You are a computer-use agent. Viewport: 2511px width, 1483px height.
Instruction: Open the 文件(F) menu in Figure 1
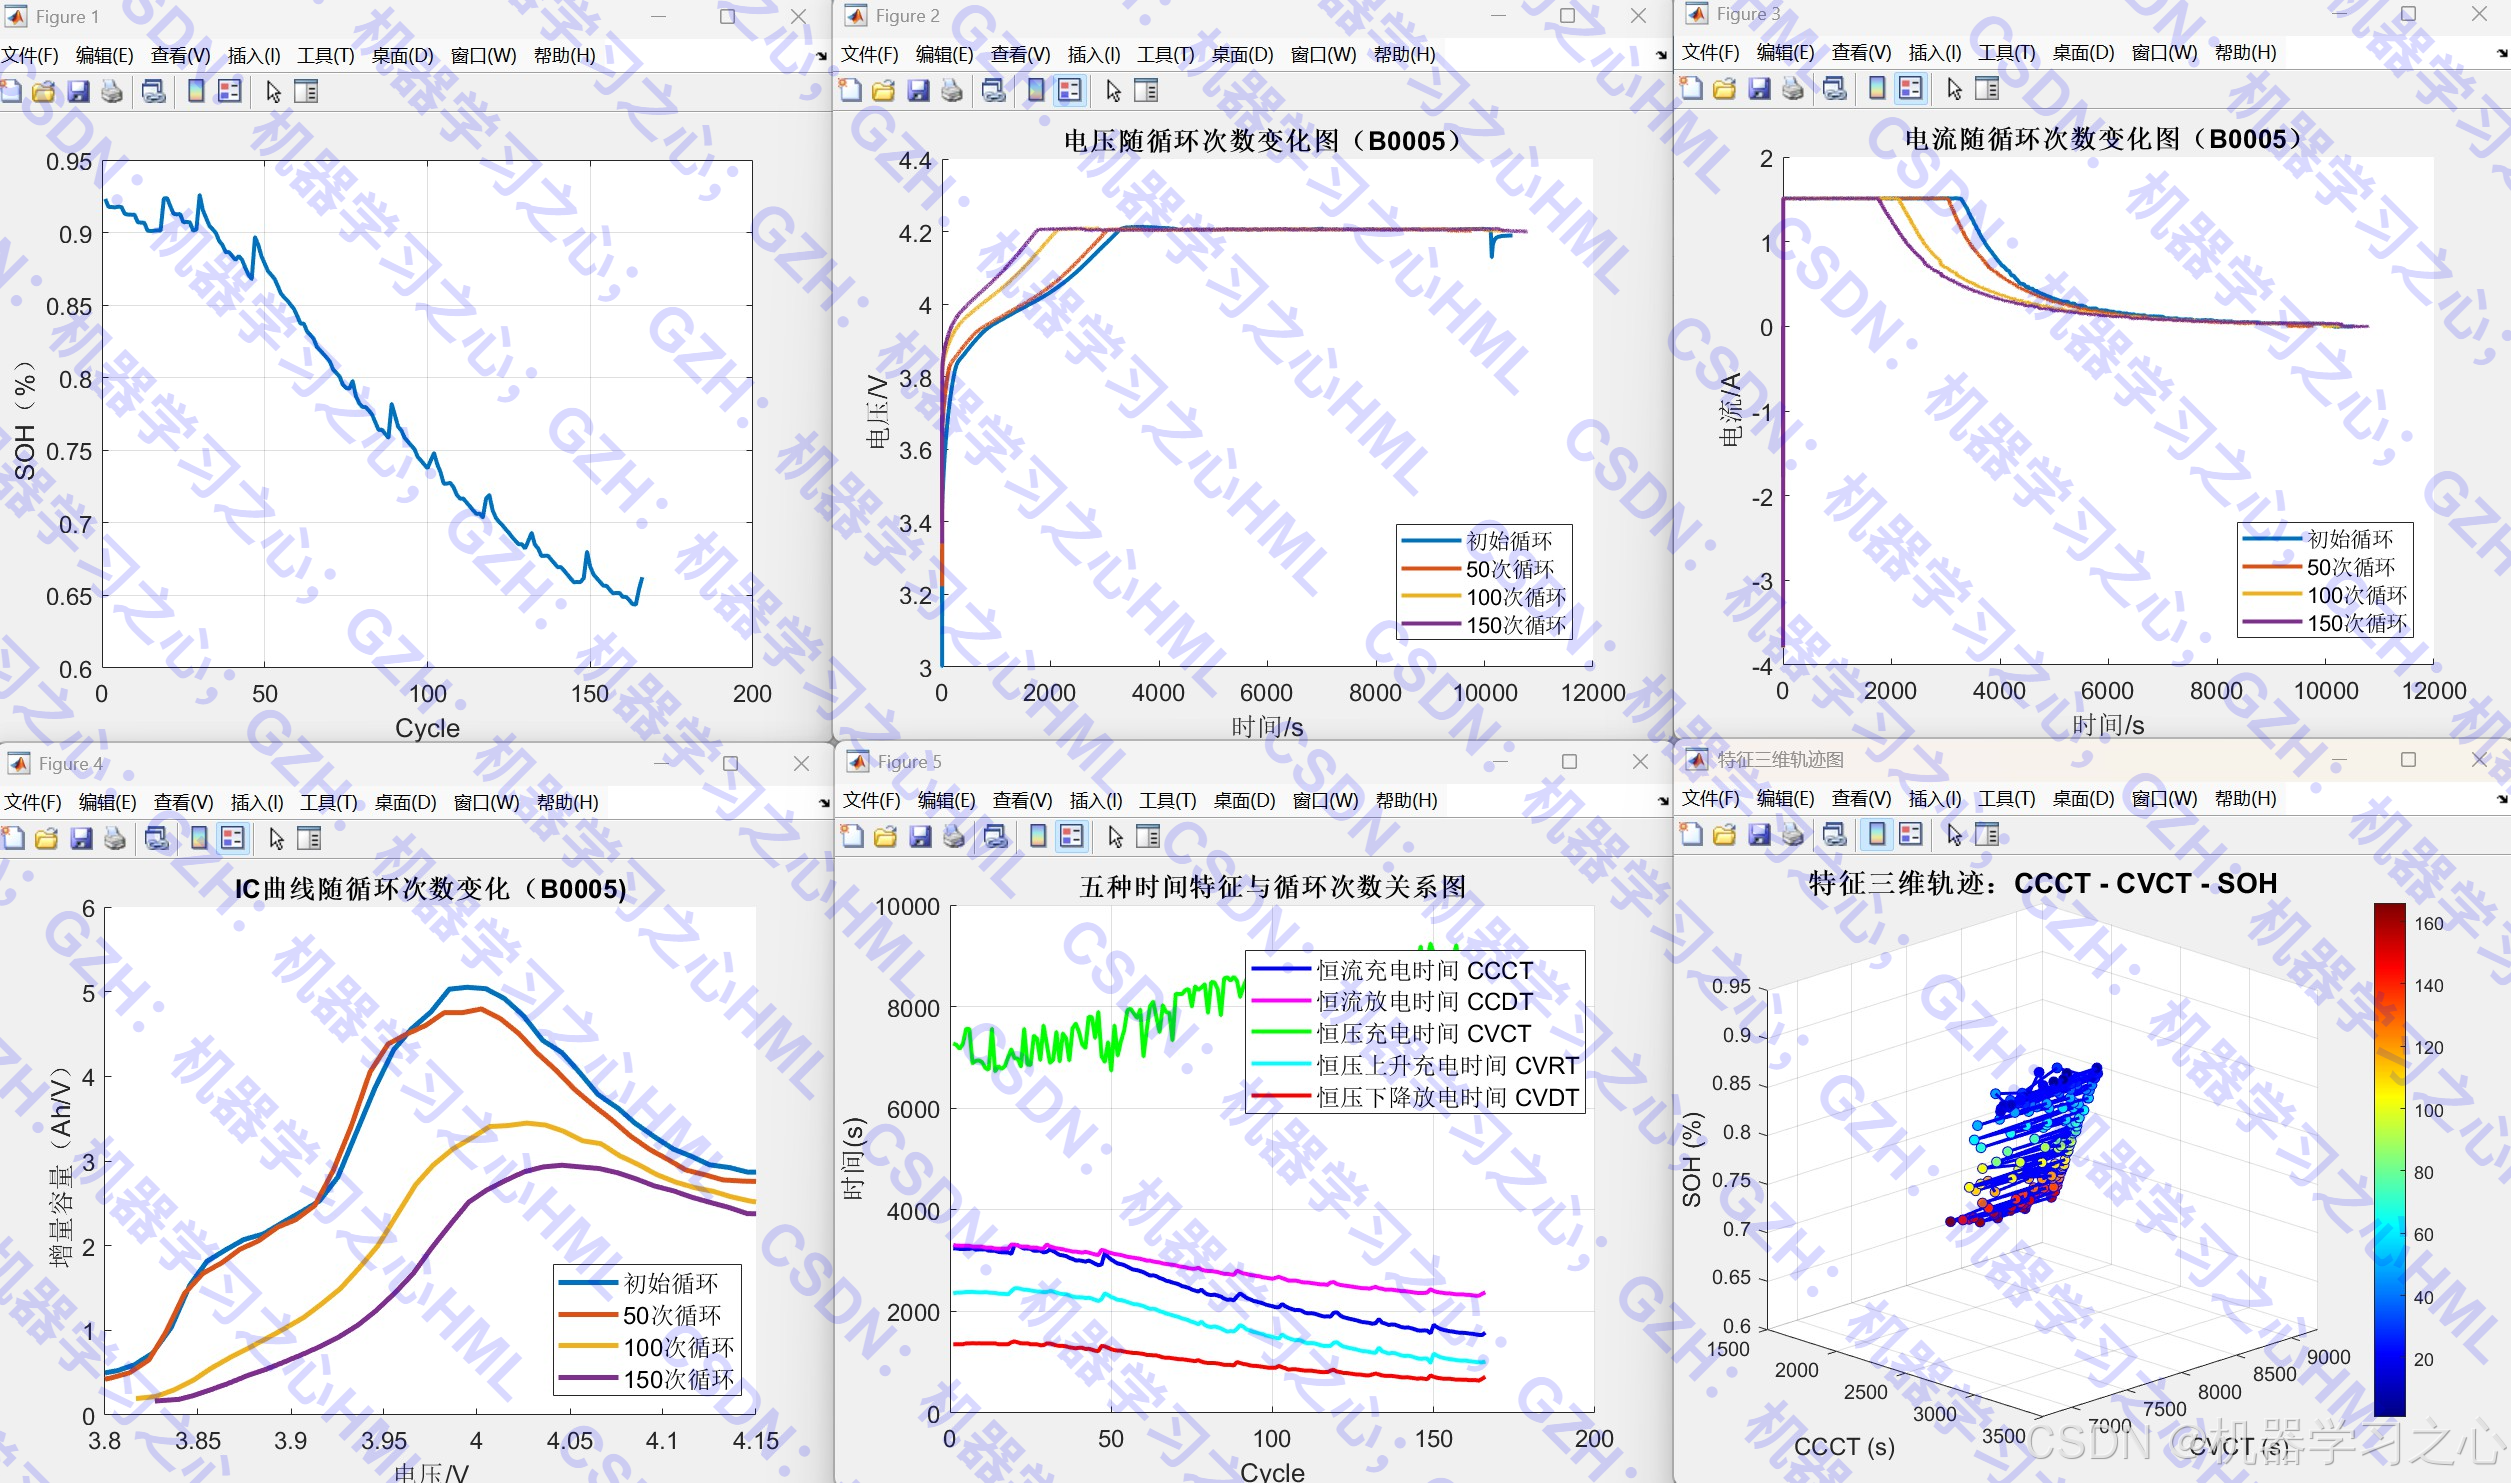[x=30, y=56]
